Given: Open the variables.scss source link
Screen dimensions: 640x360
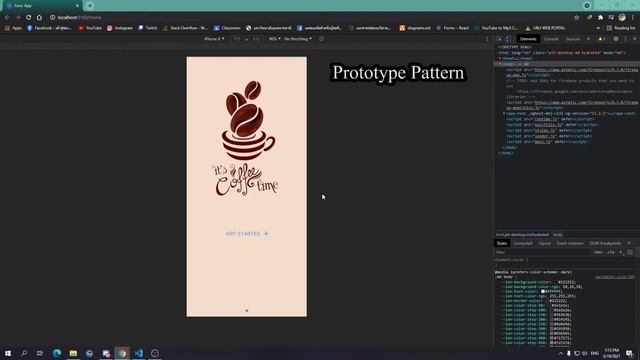Looking at the screenshot, I should pos(615,277).
